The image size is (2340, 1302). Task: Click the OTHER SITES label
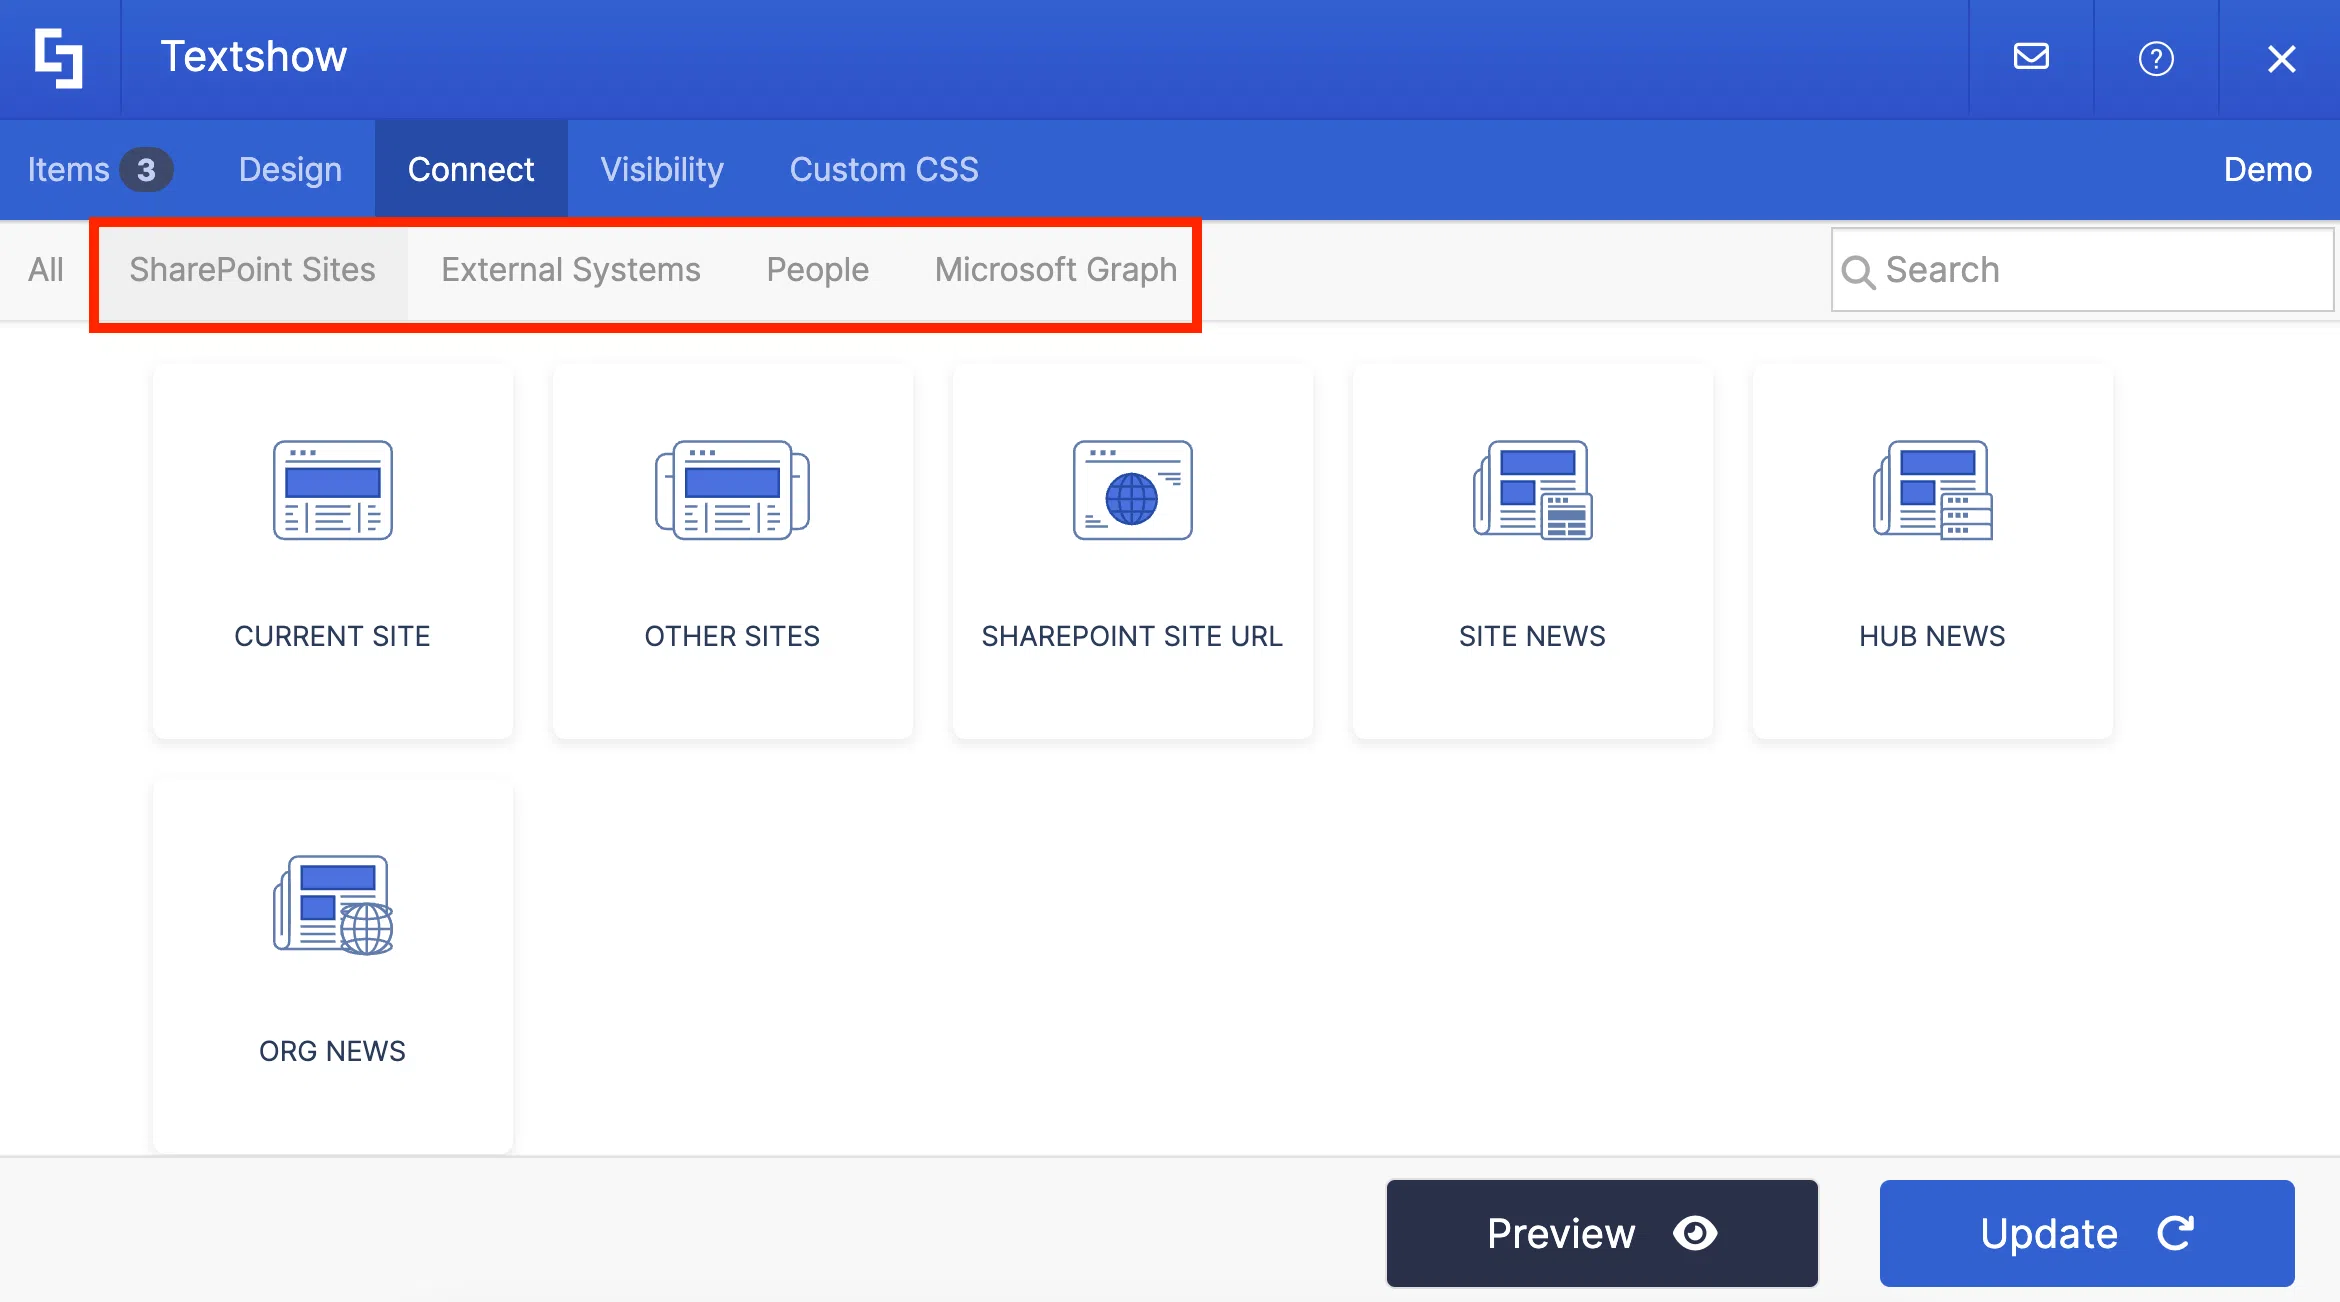pos(732,636)
